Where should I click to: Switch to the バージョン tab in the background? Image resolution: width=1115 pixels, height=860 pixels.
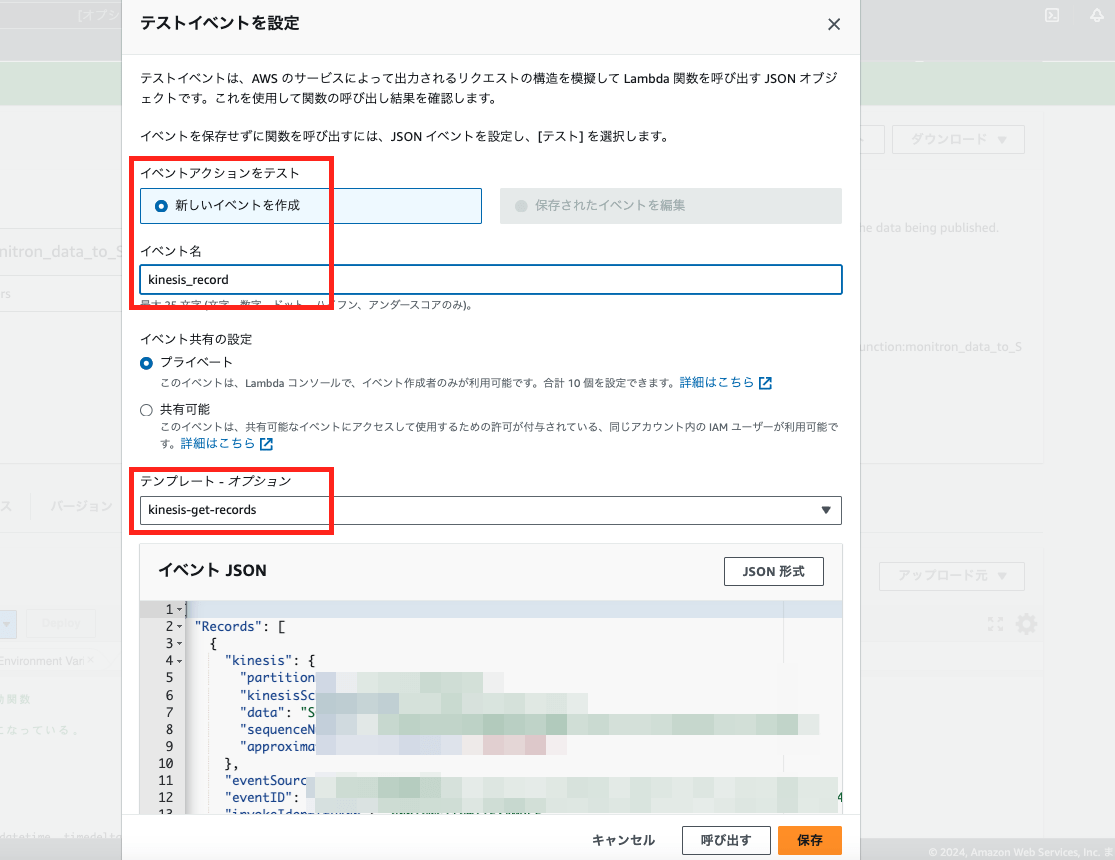pos(81,506)
